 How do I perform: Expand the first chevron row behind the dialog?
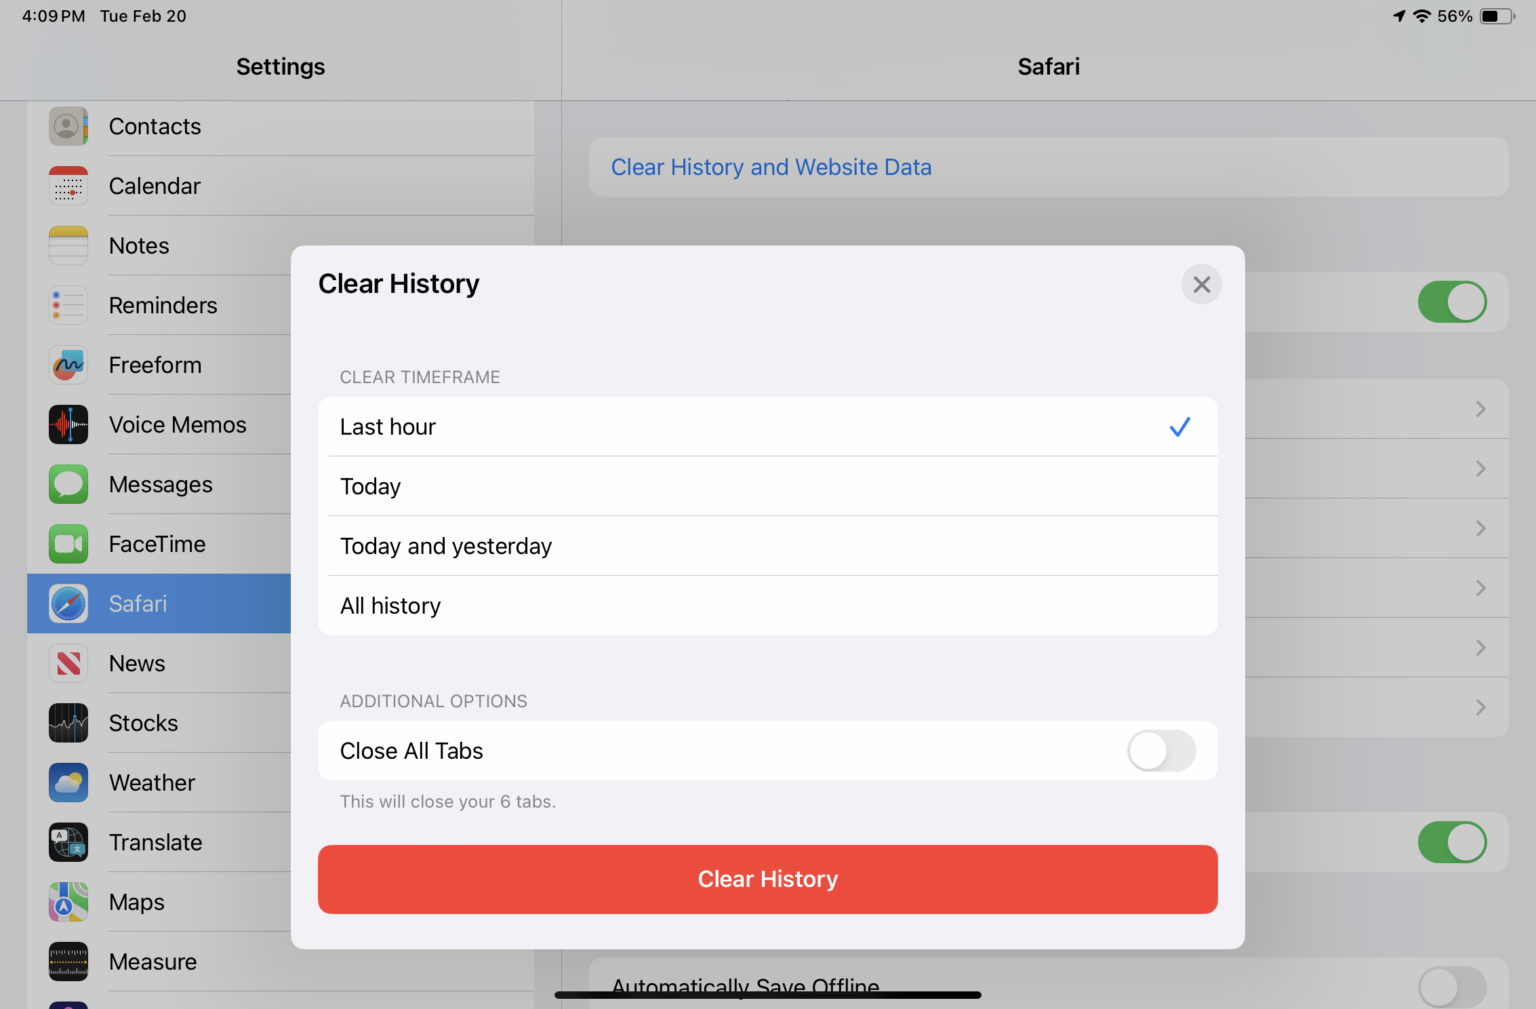pyautogui.click(x=1480, y=409)
